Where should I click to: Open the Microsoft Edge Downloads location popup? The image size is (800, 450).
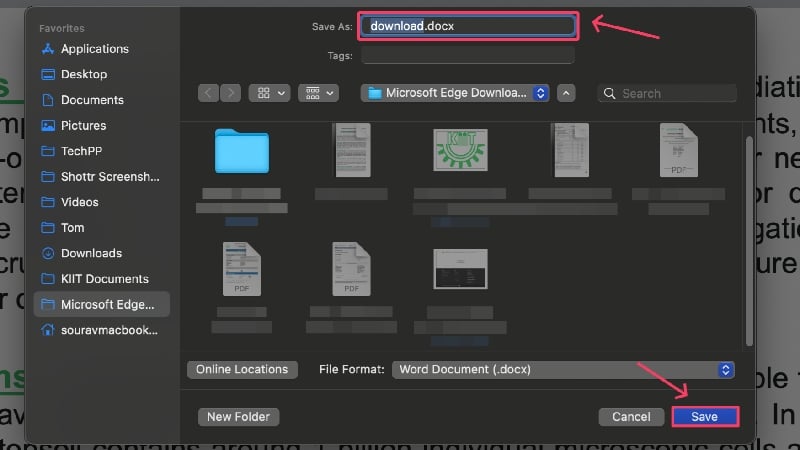tap(455, 93)
